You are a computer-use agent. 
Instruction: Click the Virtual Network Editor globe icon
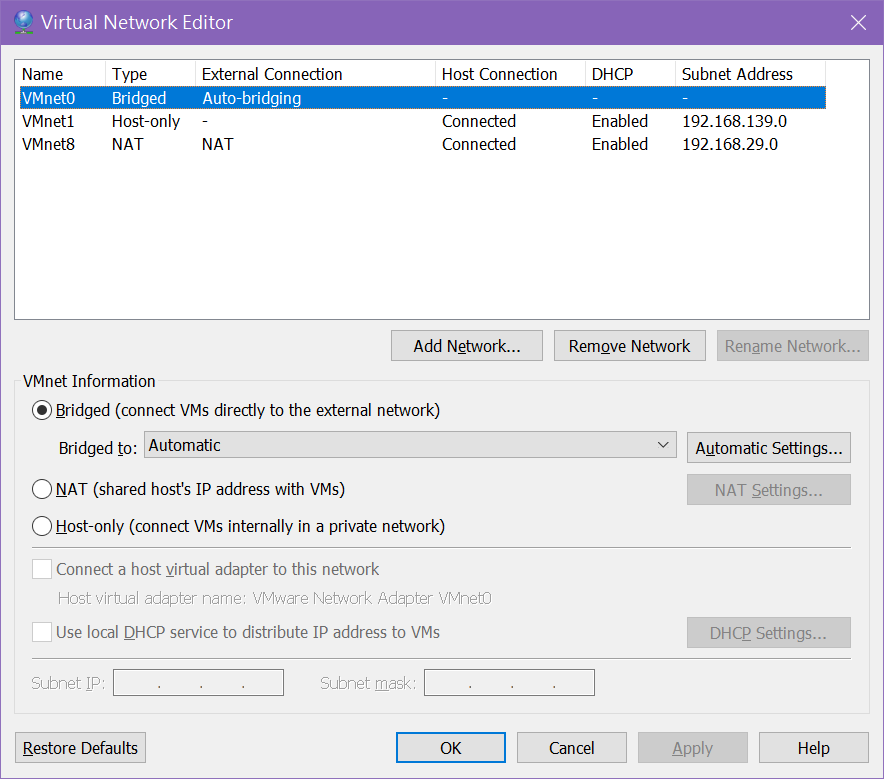[23, 22]
